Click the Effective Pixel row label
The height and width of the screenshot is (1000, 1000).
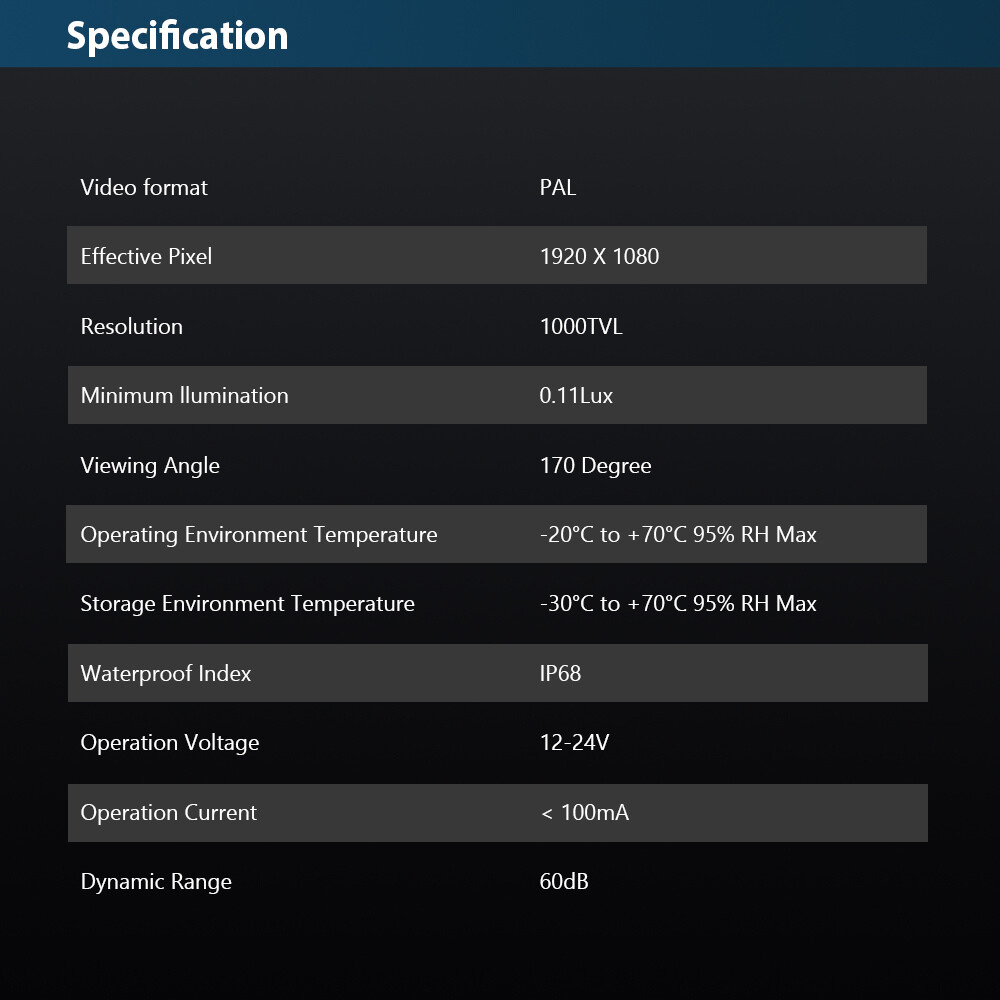146,256
